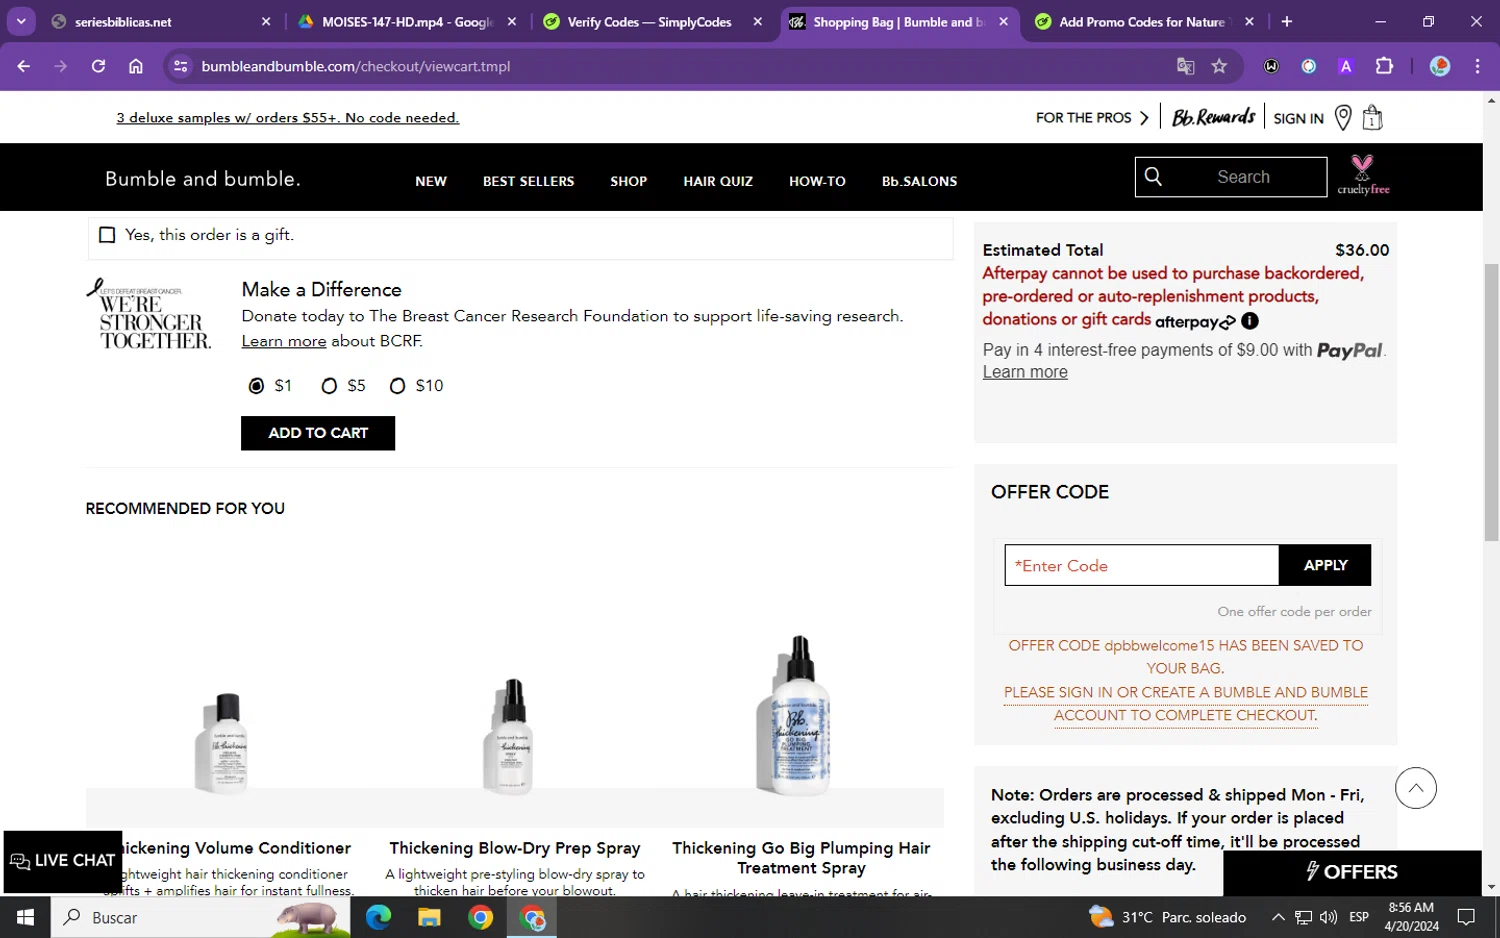Click Buscar taskbar search box

200,917
